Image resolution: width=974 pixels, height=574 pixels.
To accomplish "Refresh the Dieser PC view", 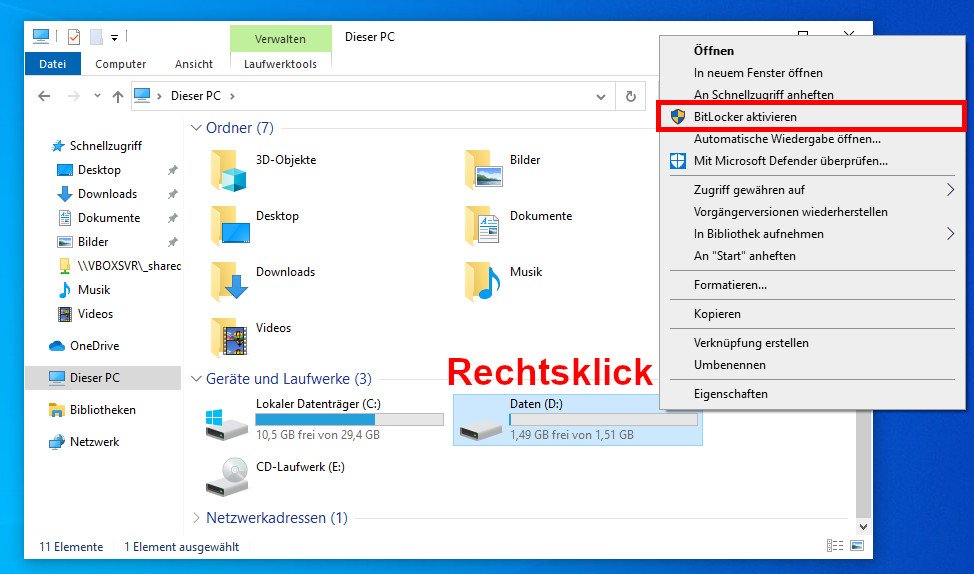I will pyautogui.click(x=630, y=96).
